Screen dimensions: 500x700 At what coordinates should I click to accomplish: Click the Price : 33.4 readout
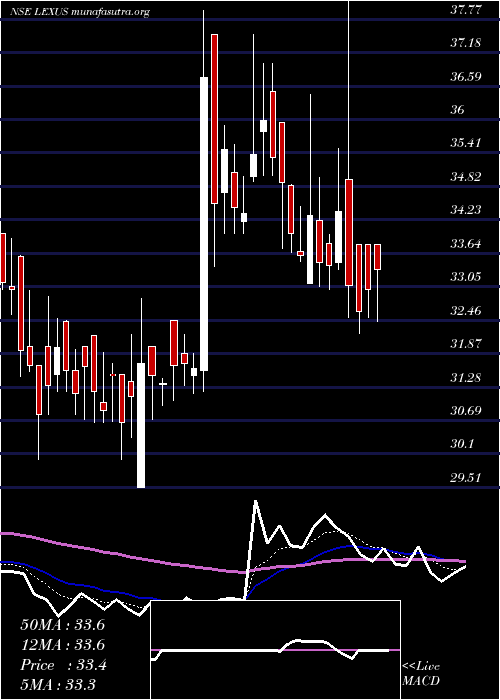pos(62,666)
